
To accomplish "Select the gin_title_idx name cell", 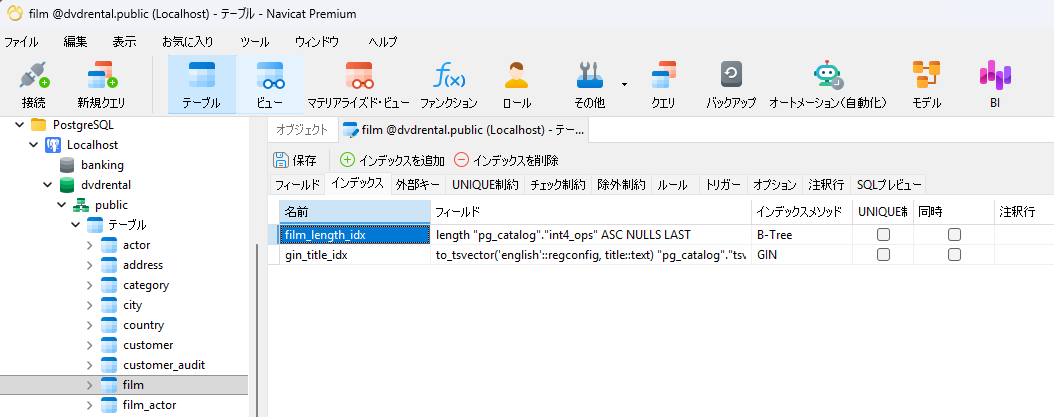I will 355,255.
